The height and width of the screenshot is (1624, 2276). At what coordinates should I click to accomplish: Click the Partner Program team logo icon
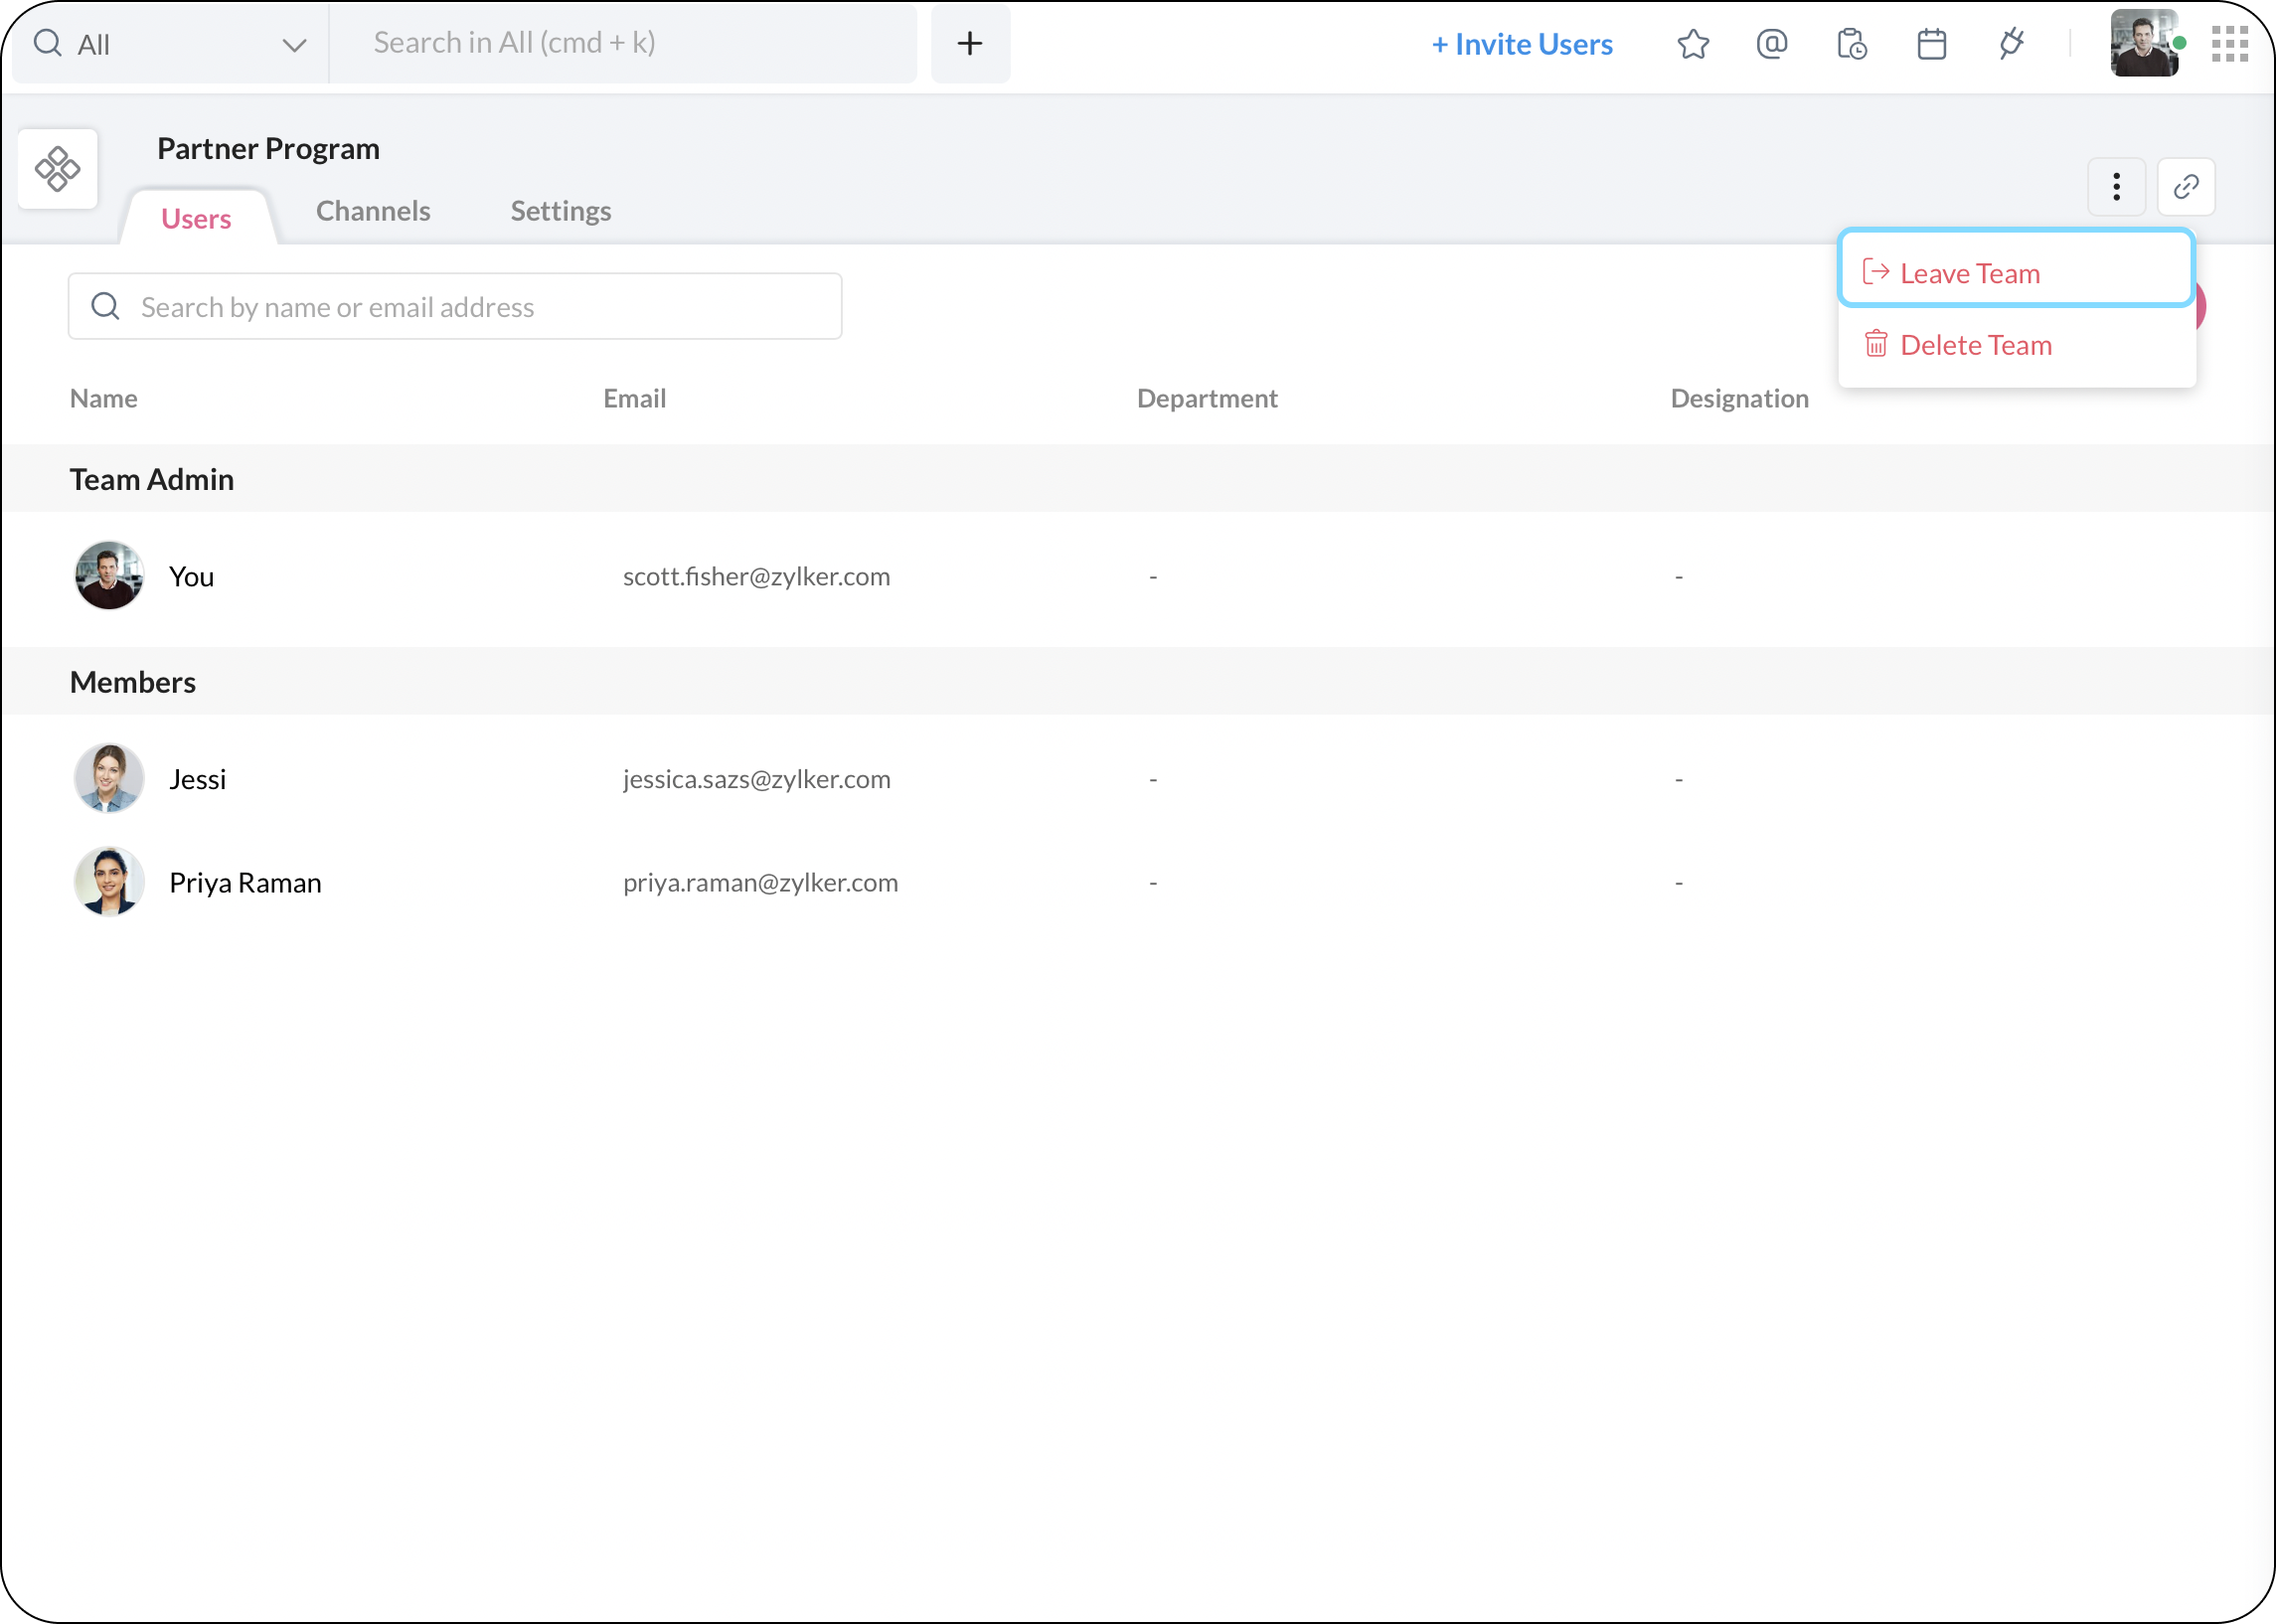coord(58,169)
